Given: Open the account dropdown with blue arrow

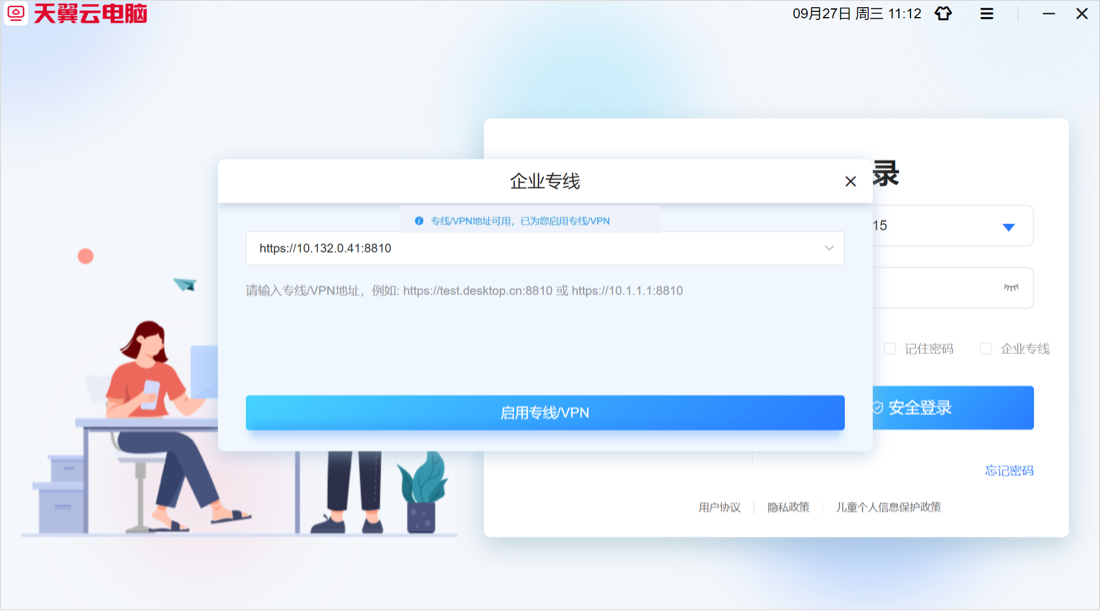Looking at the screenshot, I should [1009, 225].
